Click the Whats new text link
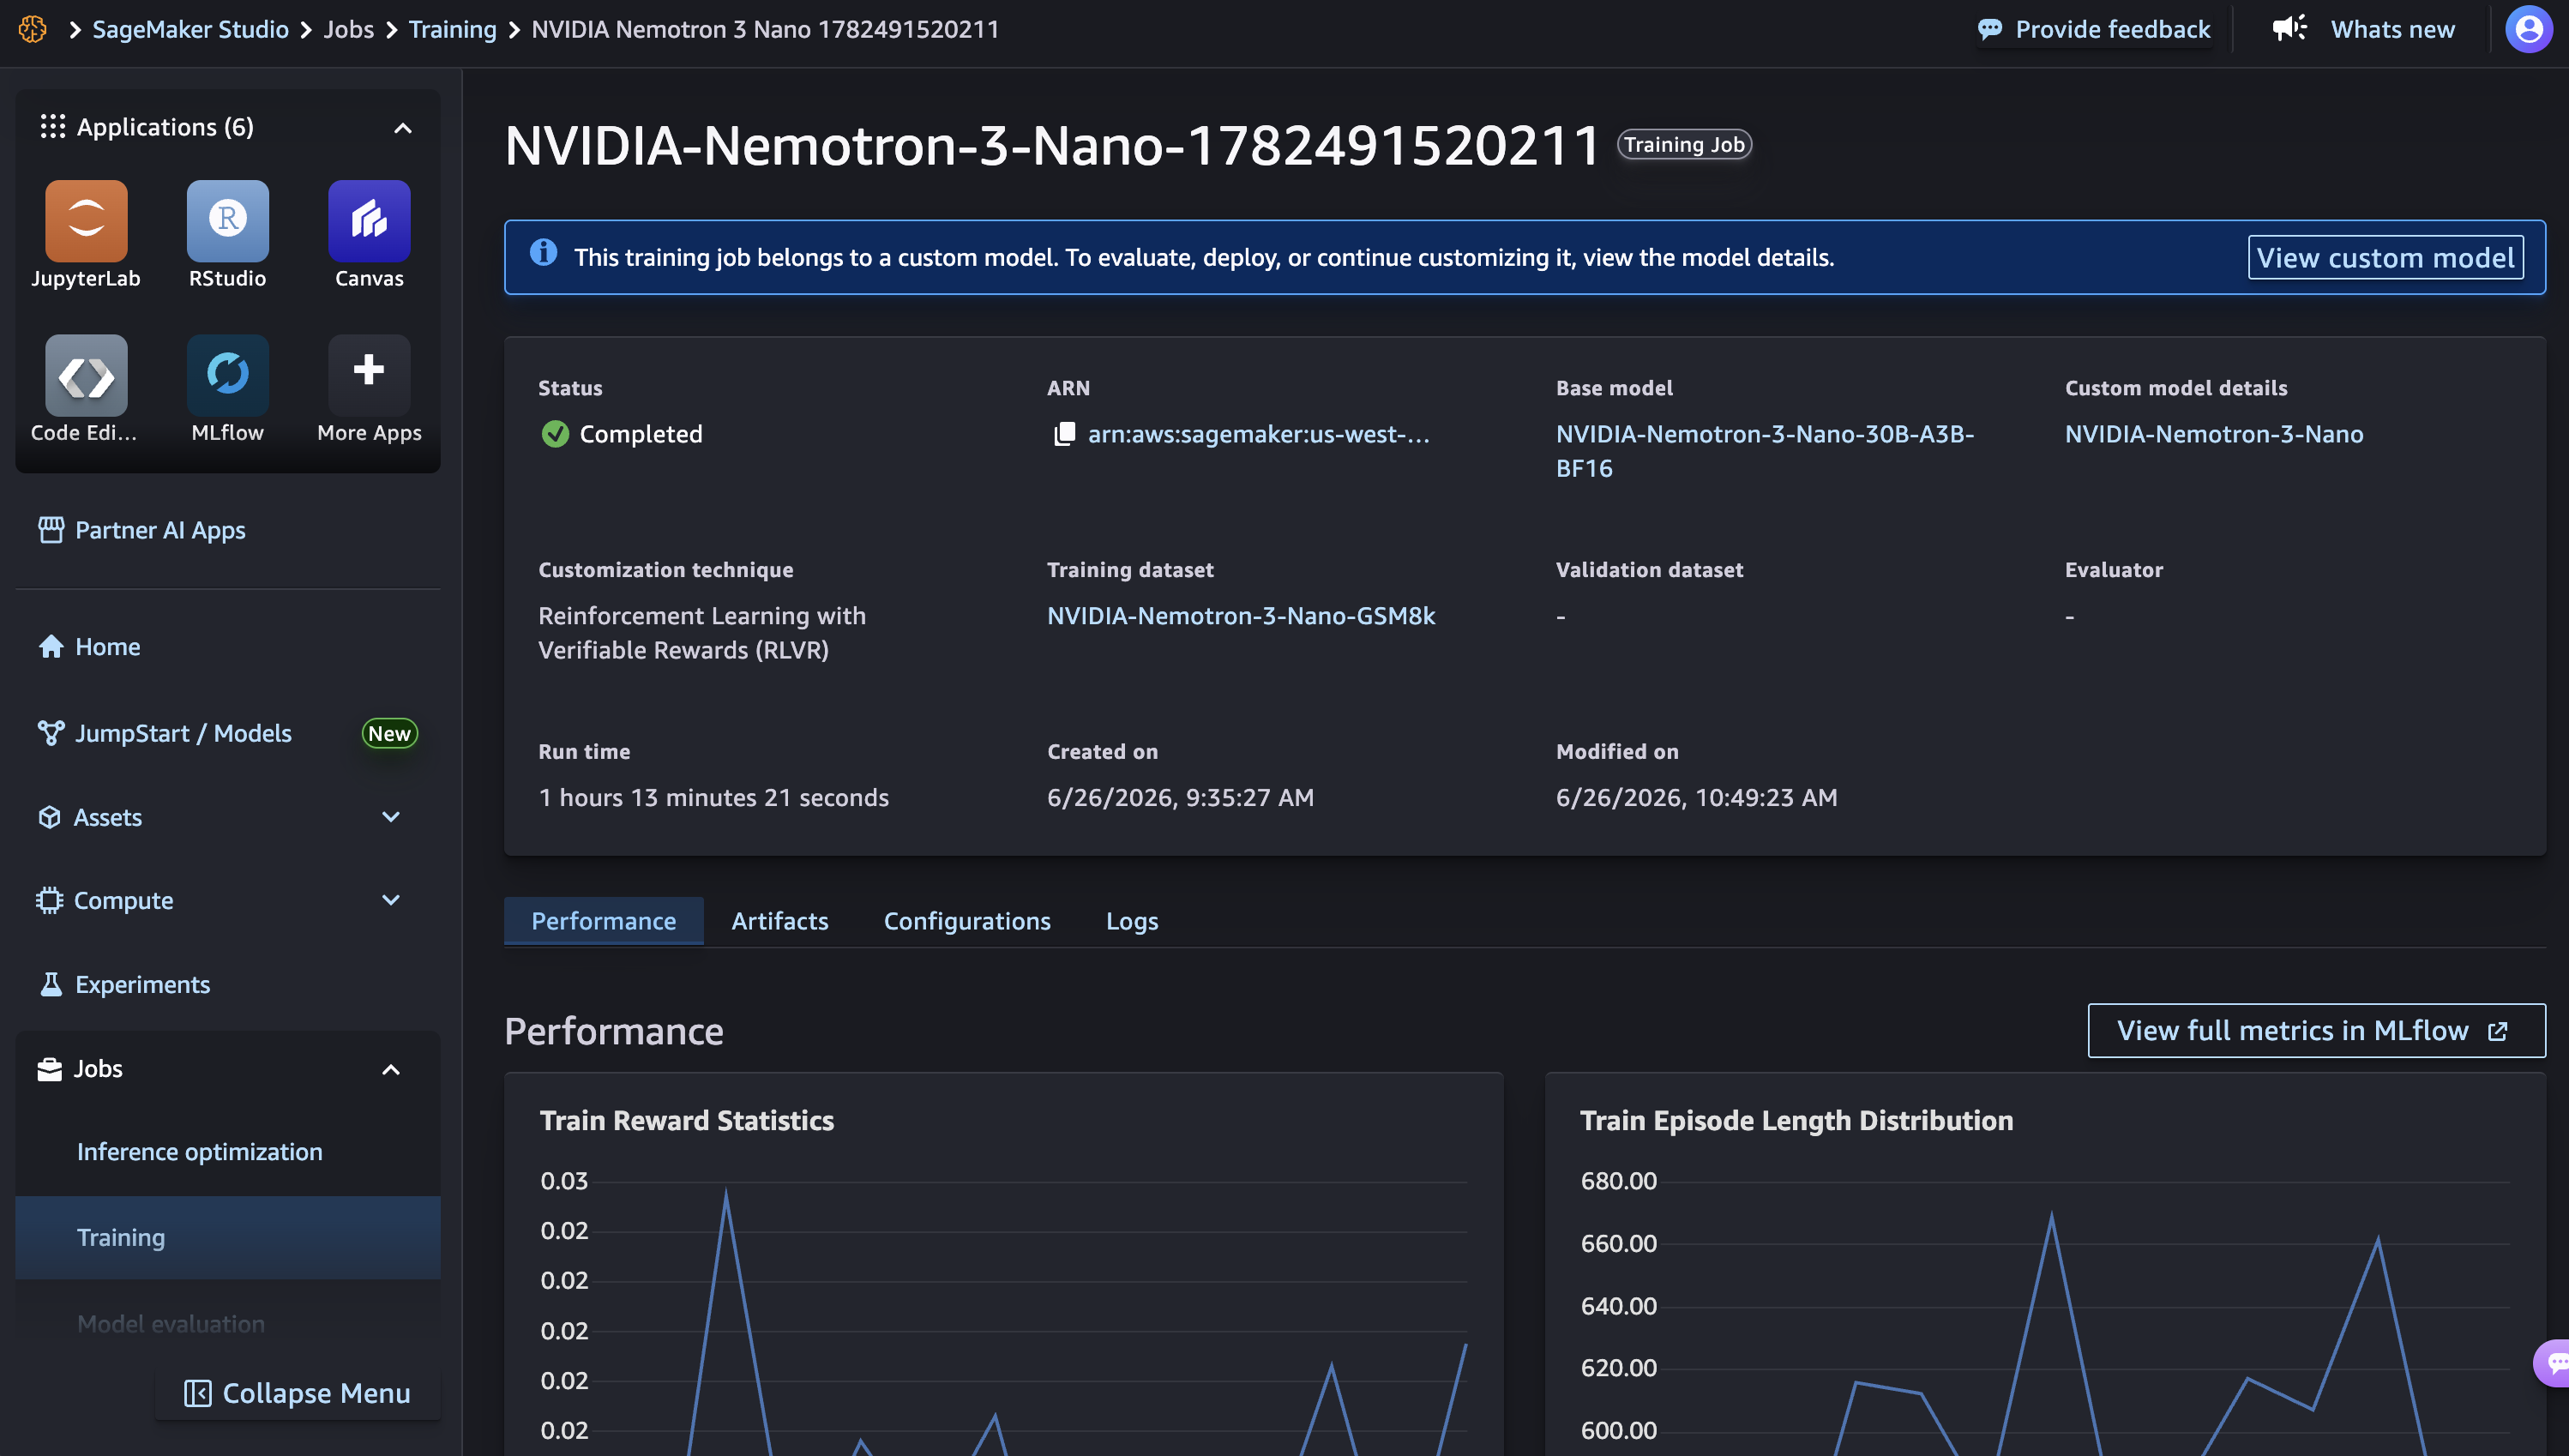2569x1456 pixels. click(2392, 29)
